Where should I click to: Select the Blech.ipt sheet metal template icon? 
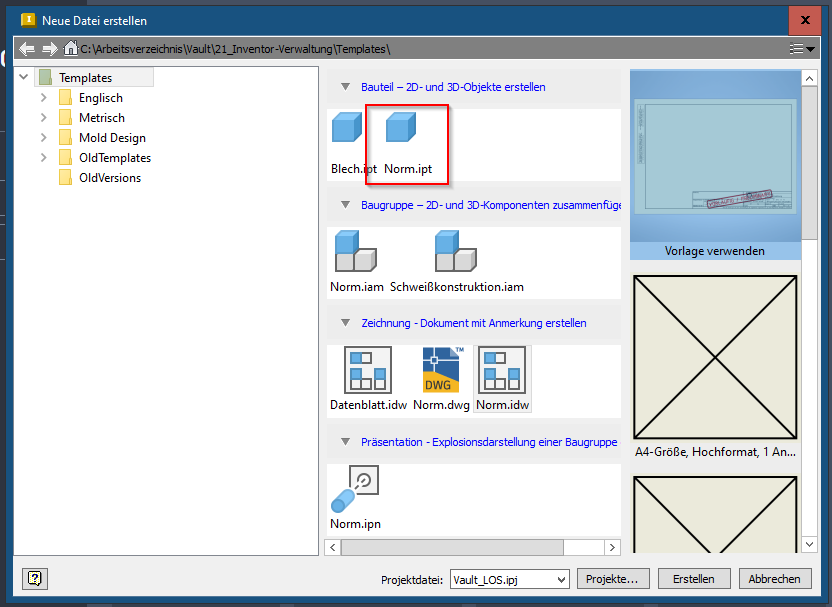[347, 127]
